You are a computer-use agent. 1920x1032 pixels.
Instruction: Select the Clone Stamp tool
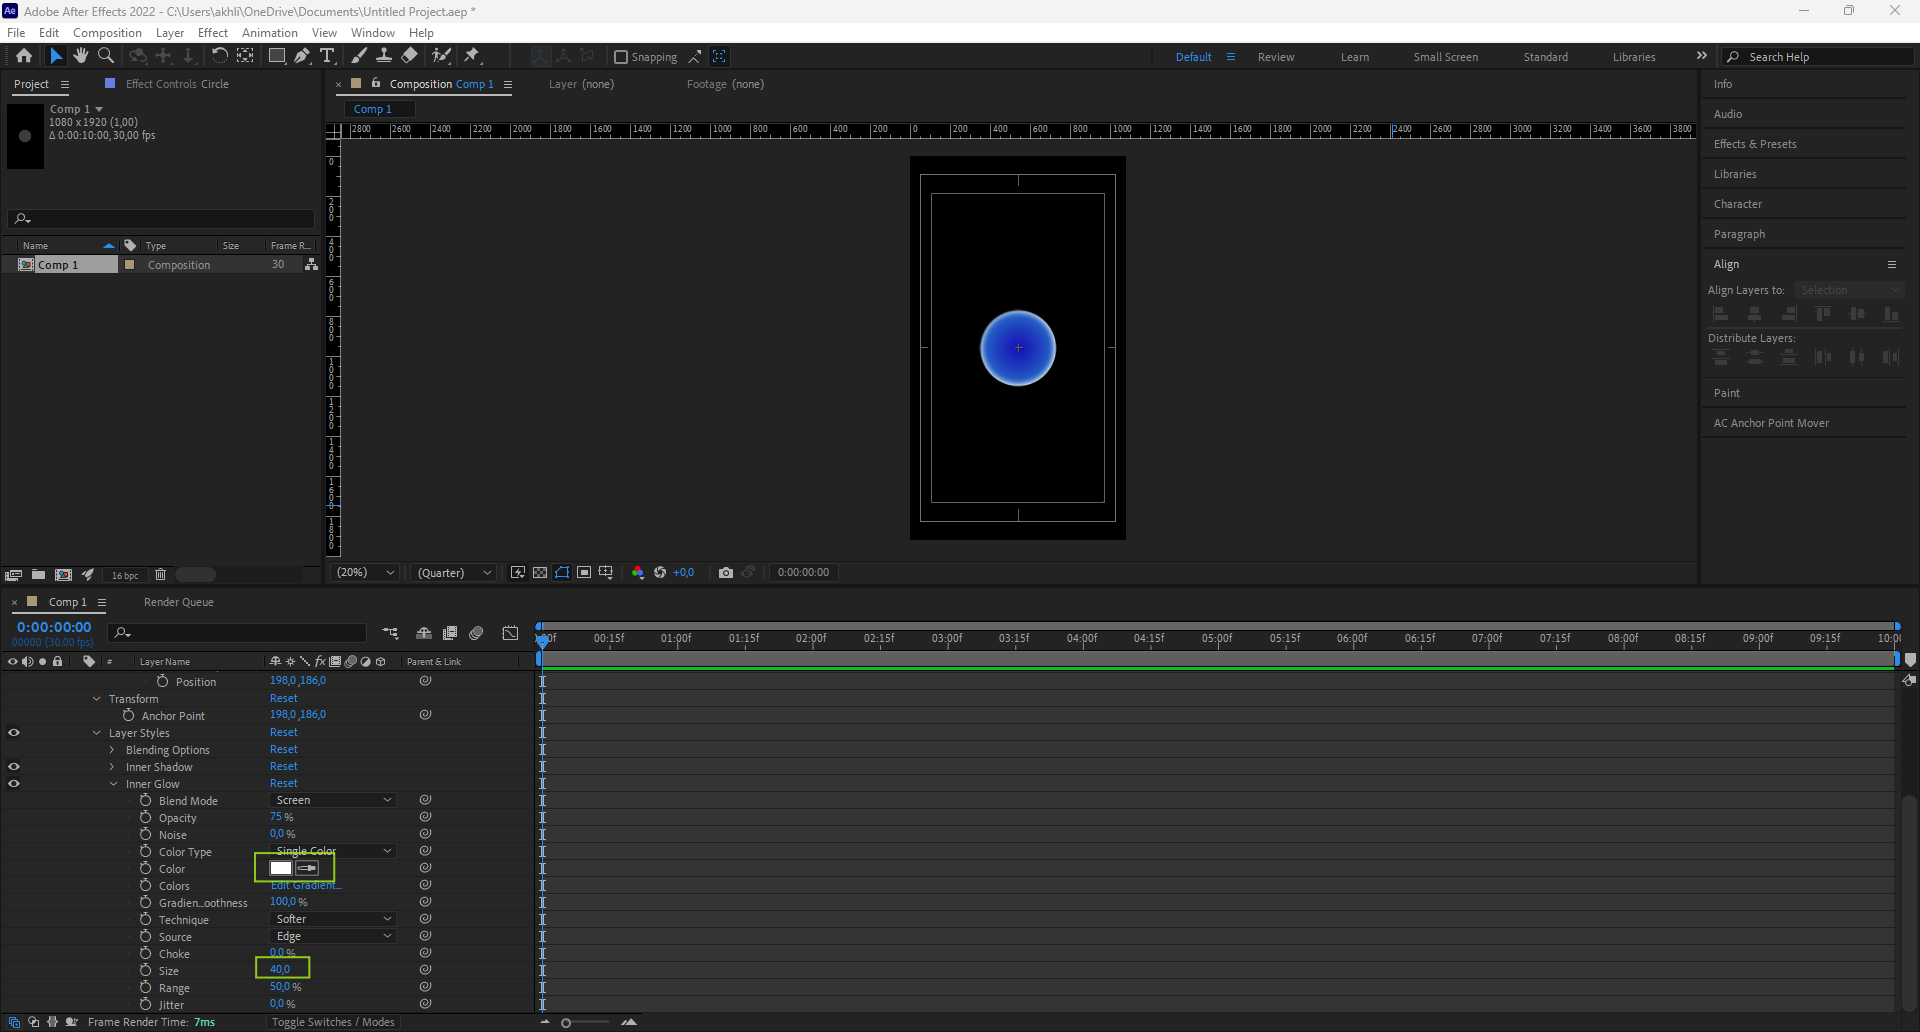tap(384, 56)
